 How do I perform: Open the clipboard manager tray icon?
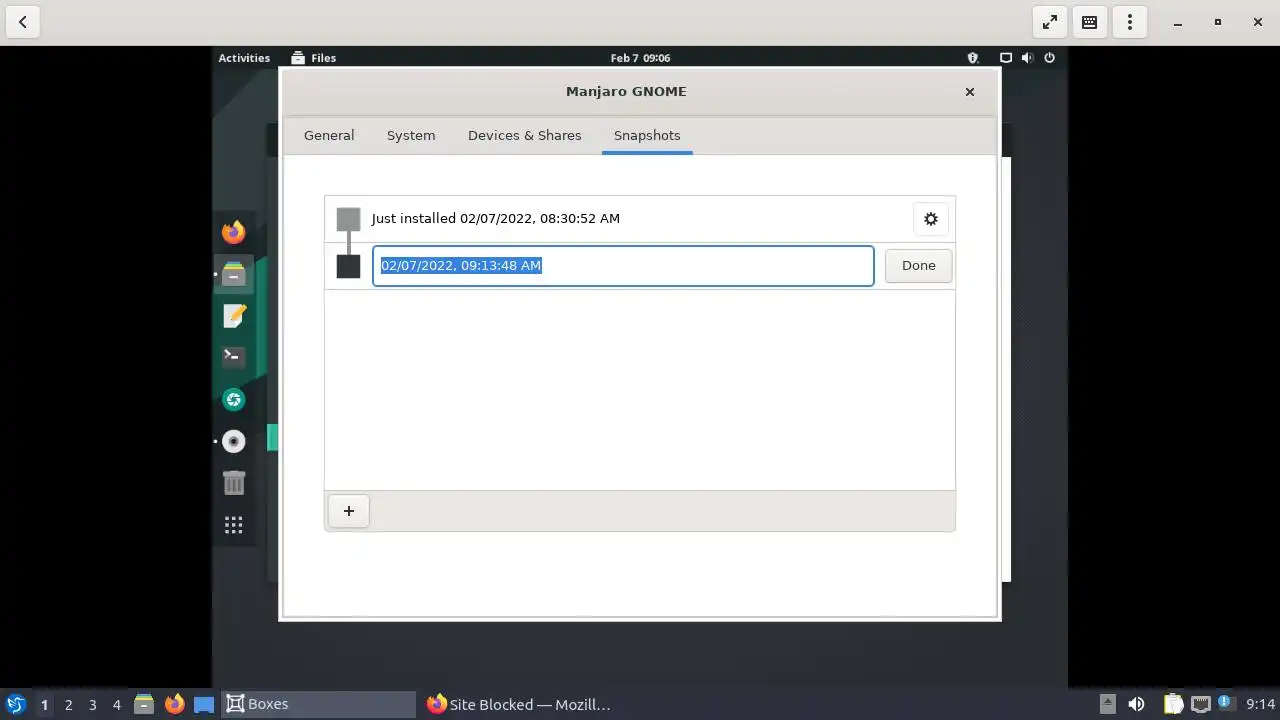pyautogui.click(x=1172, y=704)
